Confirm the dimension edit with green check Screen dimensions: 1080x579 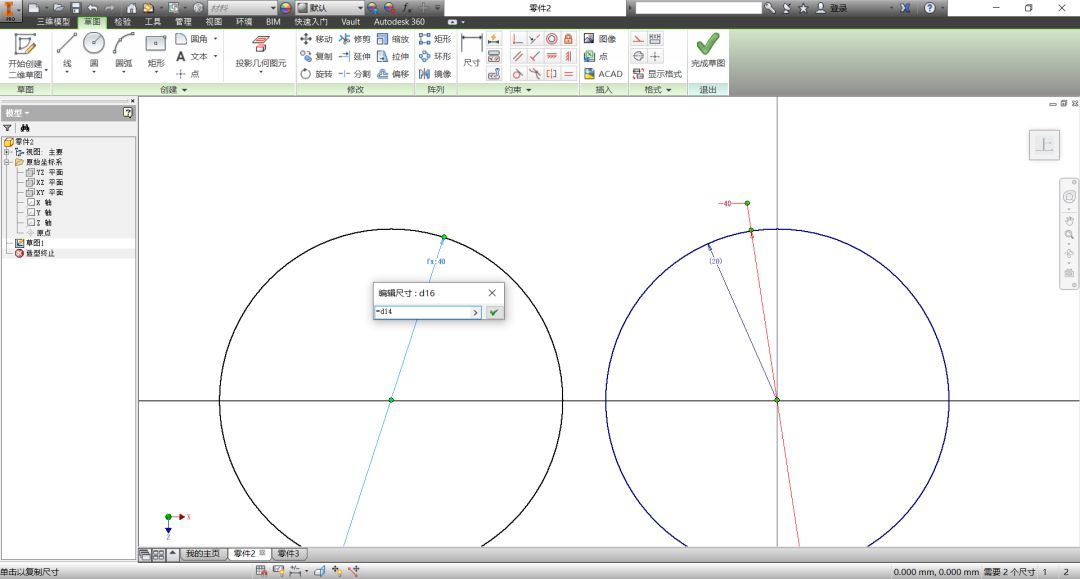(494, 313)
